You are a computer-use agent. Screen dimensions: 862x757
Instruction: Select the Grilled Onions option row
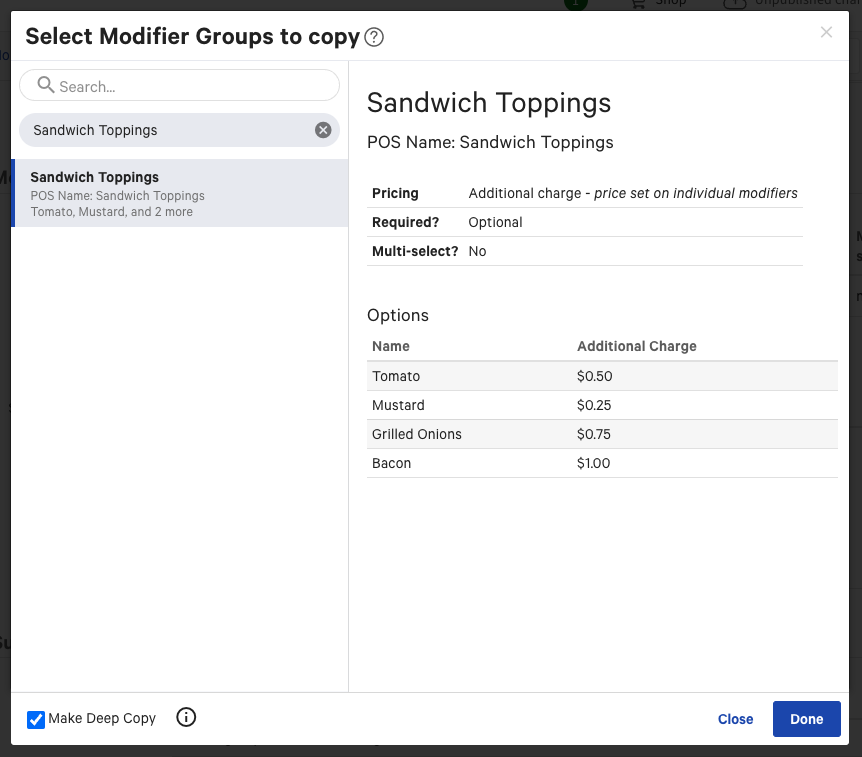click(500, 434)
